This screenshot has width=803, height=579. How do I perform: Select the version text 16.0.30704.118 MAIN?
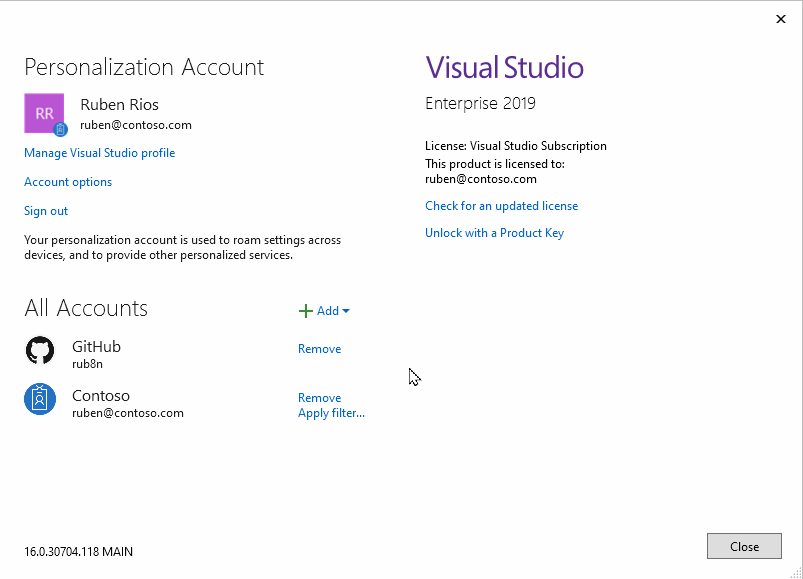pyautogui.click(x=78, y=551)
